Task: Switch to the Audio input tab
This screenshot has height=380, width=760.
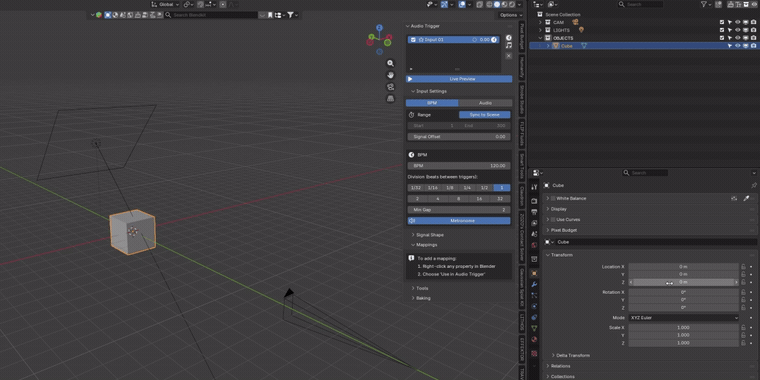Action: pyautogui.click(x=485, y=103)
